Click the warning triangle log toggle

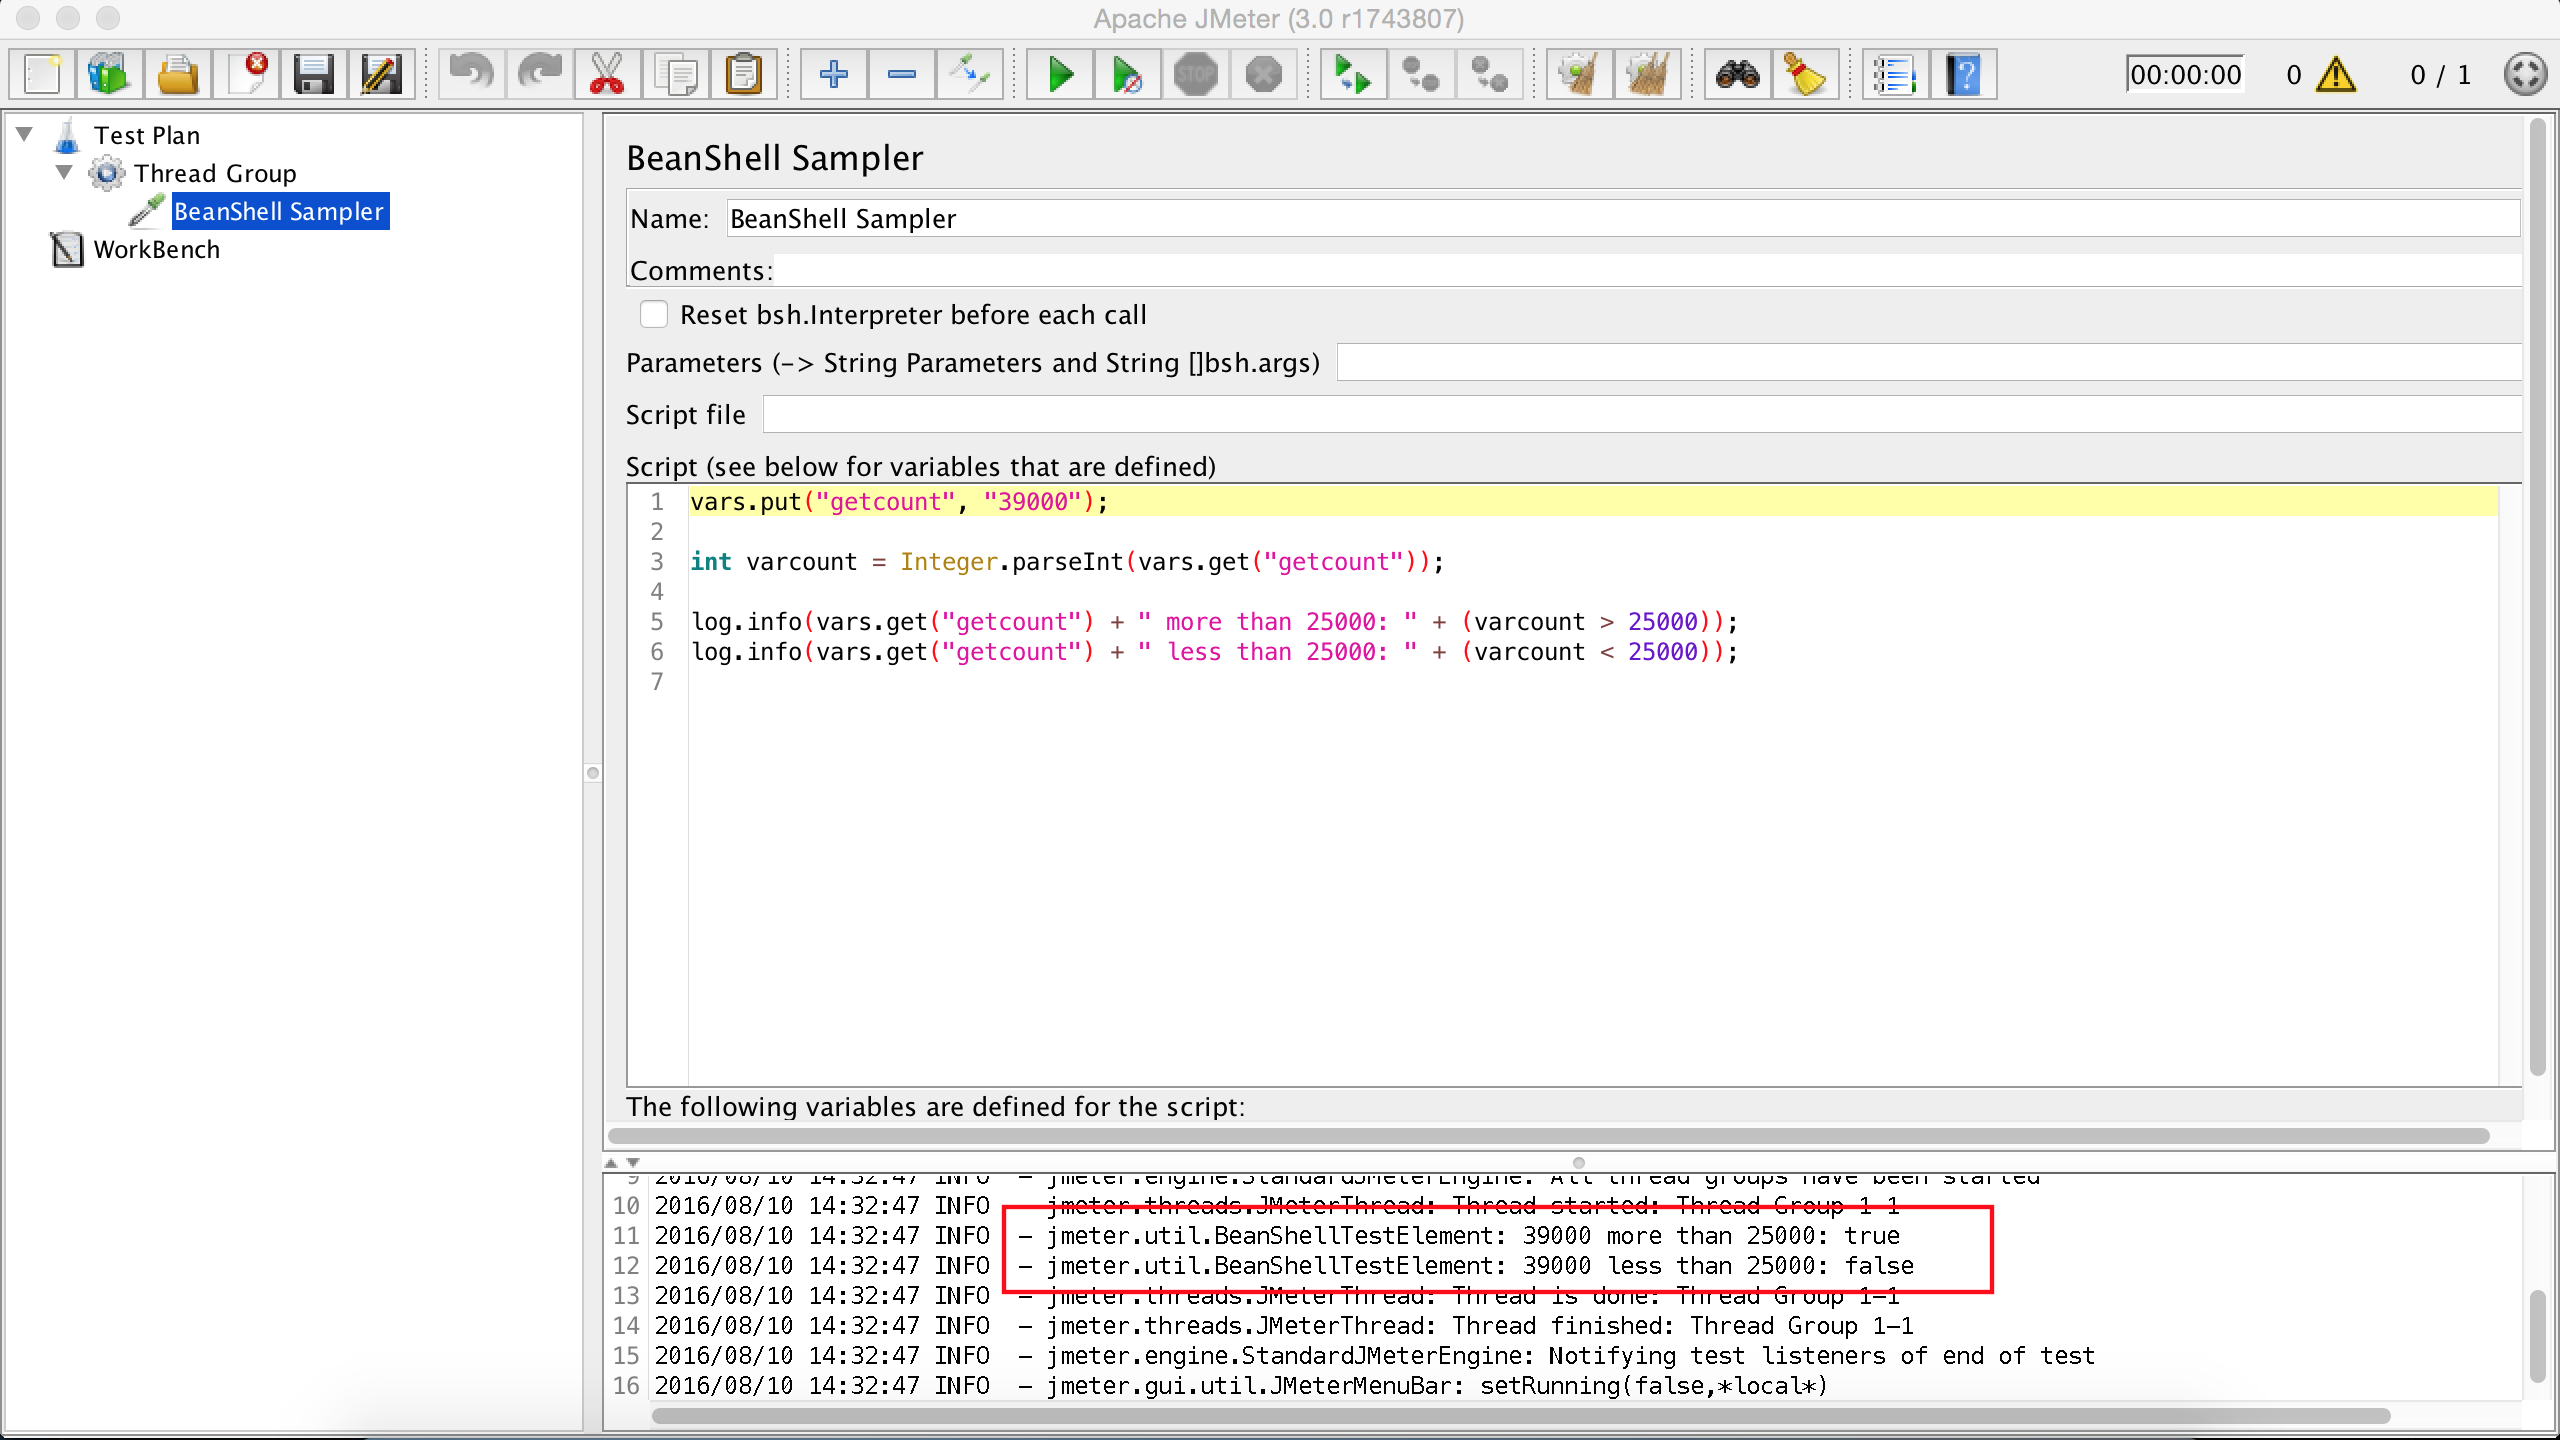click(x=2336, y=75)
